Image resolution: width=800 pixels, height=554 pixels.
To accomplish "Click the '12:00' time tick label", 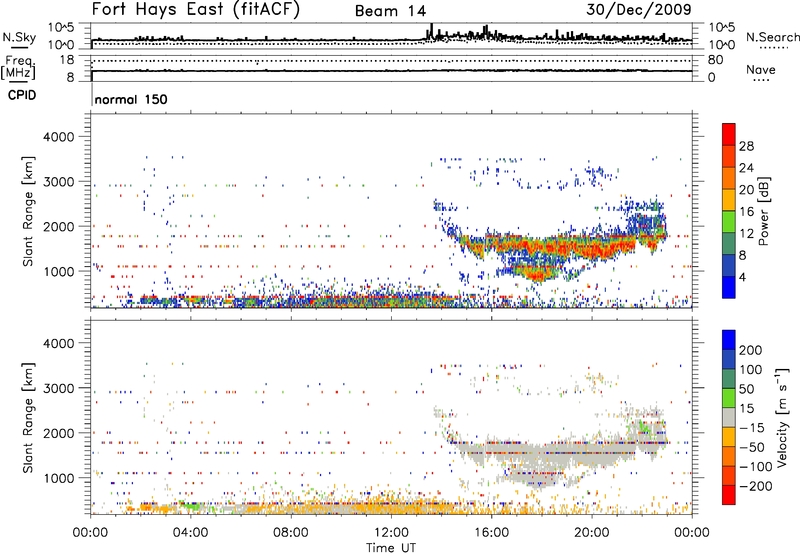I will [x=391, y=533].
